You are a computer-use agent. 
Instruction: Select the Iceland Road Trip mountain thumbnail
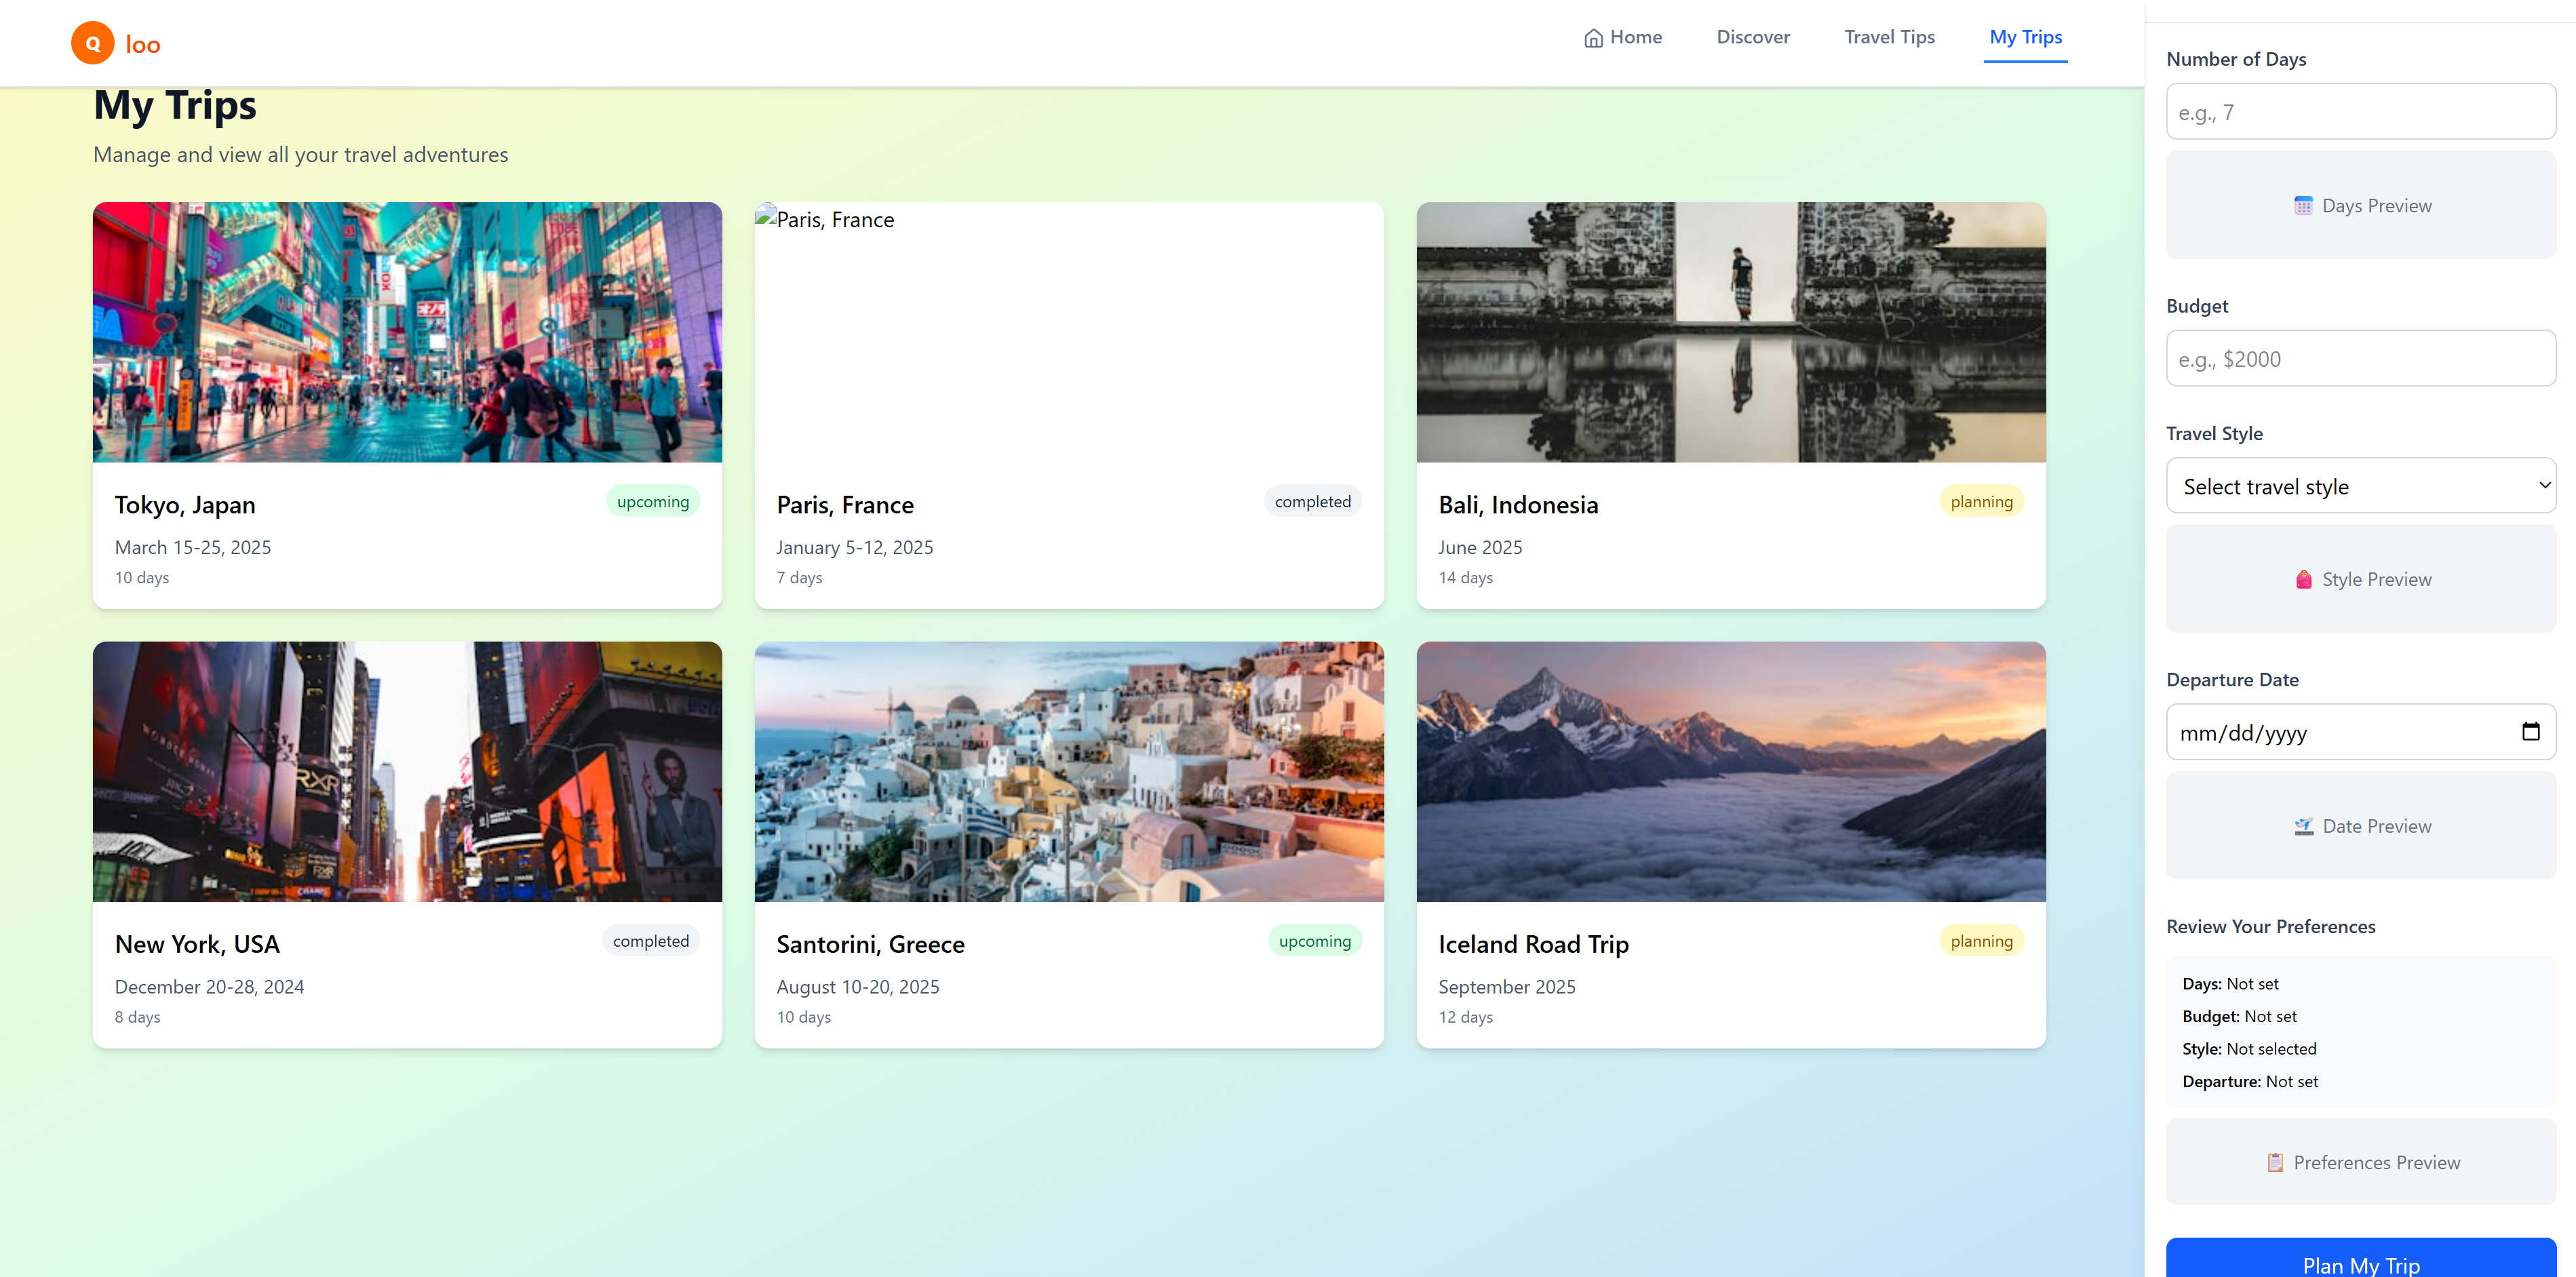tap(1730, 772)
